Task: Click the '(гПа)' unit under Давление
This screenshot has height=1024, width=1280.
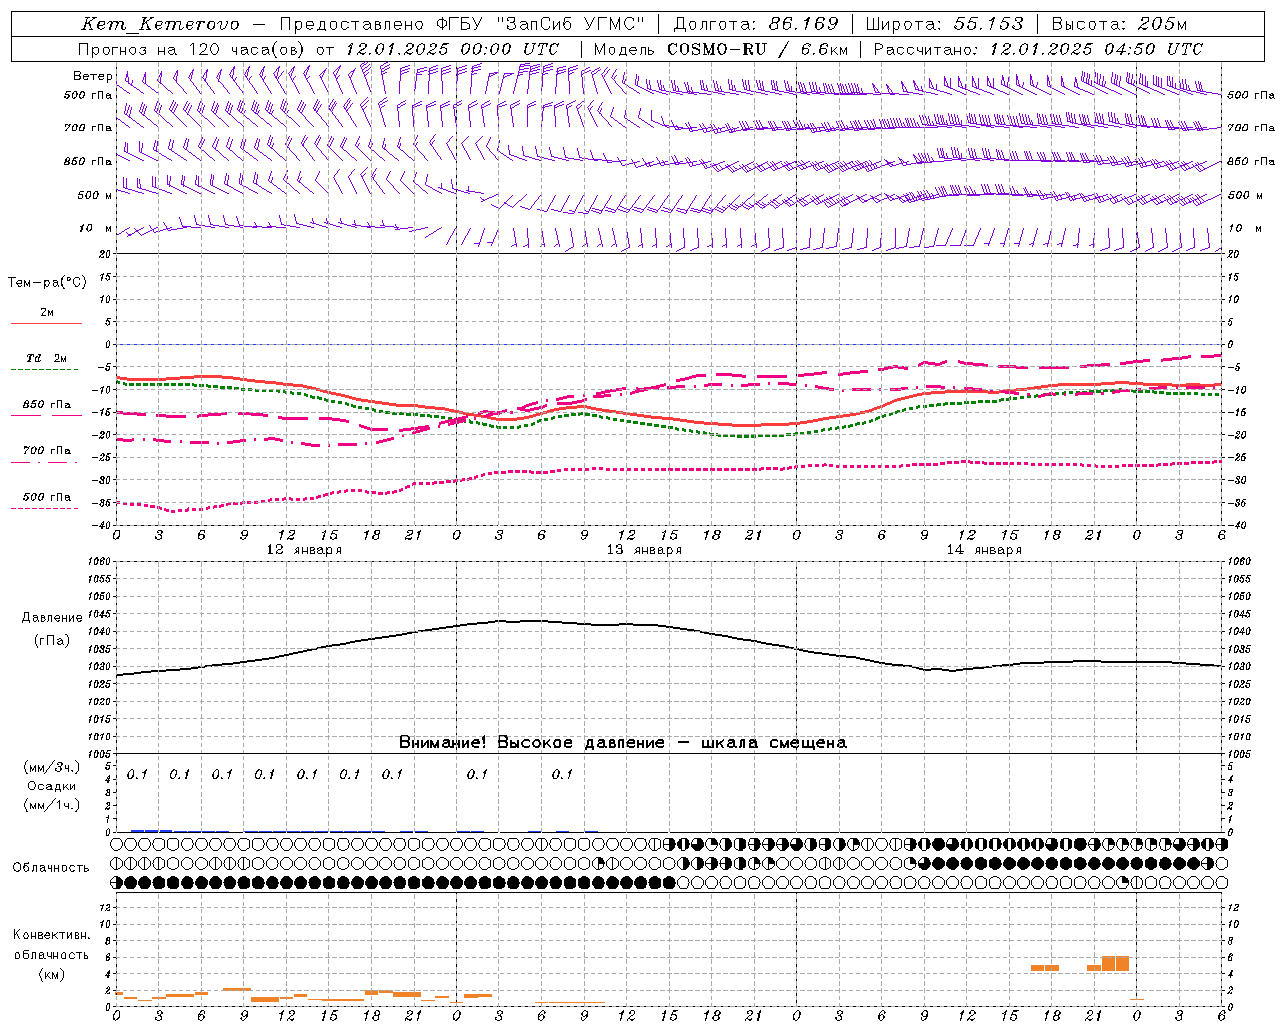Action: click(52, 640)
